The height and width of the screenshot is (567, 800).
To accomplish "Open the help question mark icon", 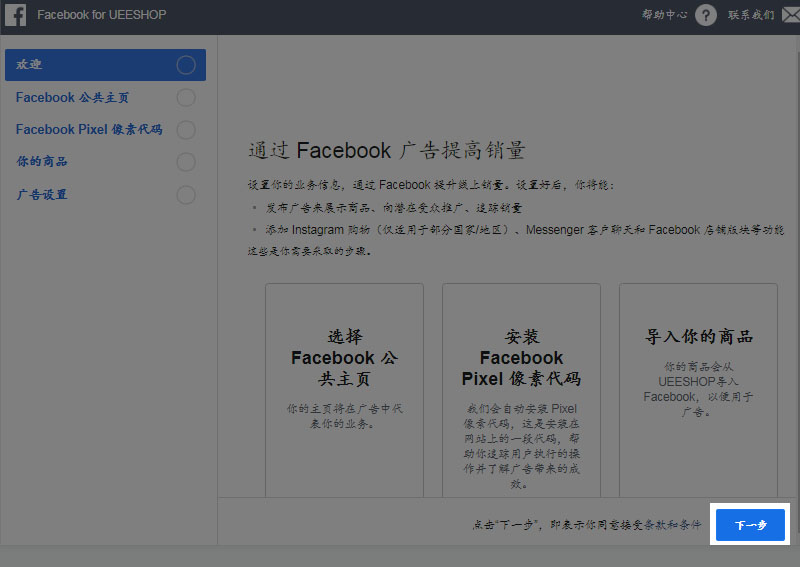I will click(x=706, y=15).
